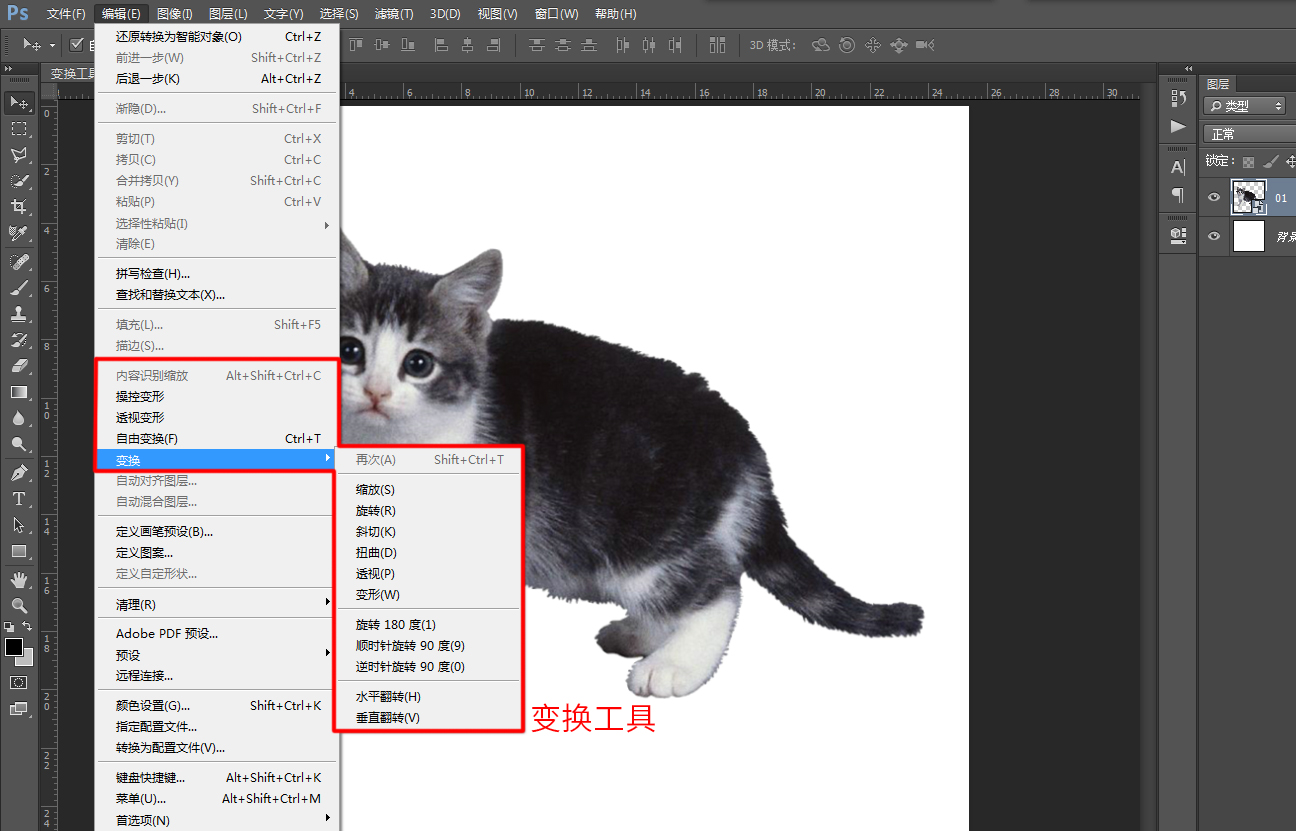Choose the Pen tool
1296x831 pixels.
(19, 472)
